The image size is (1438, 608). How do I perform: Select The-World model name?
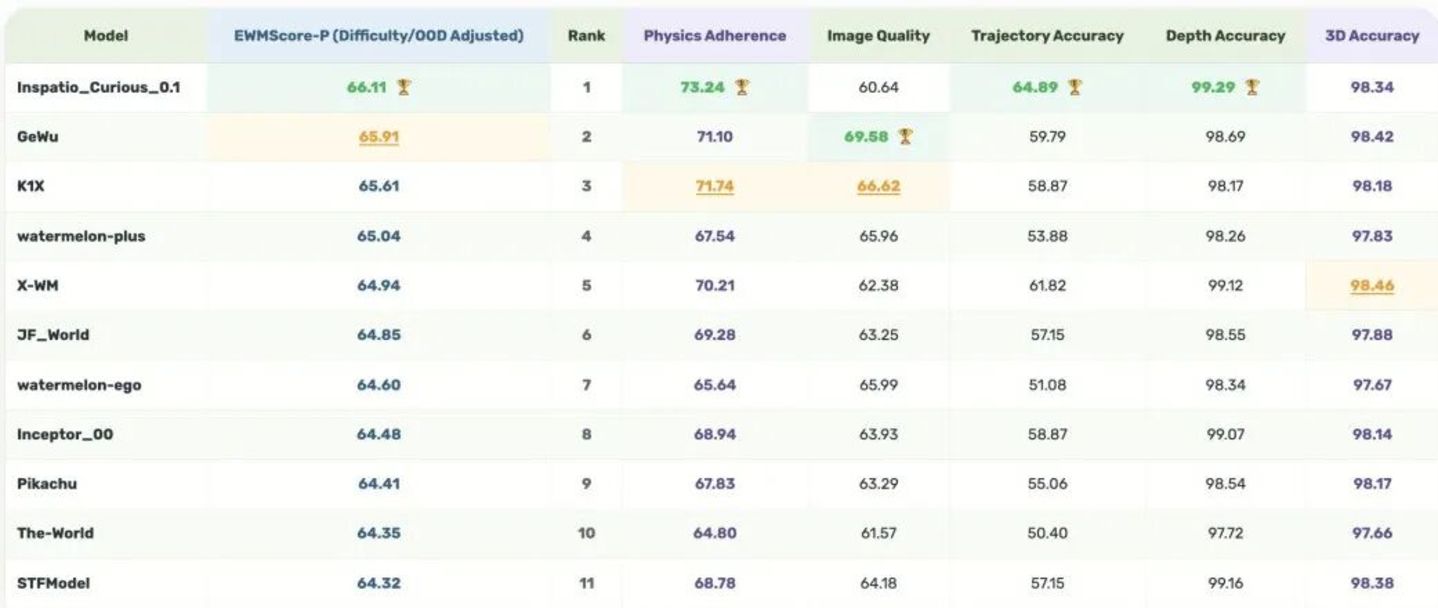coord(55,534)
